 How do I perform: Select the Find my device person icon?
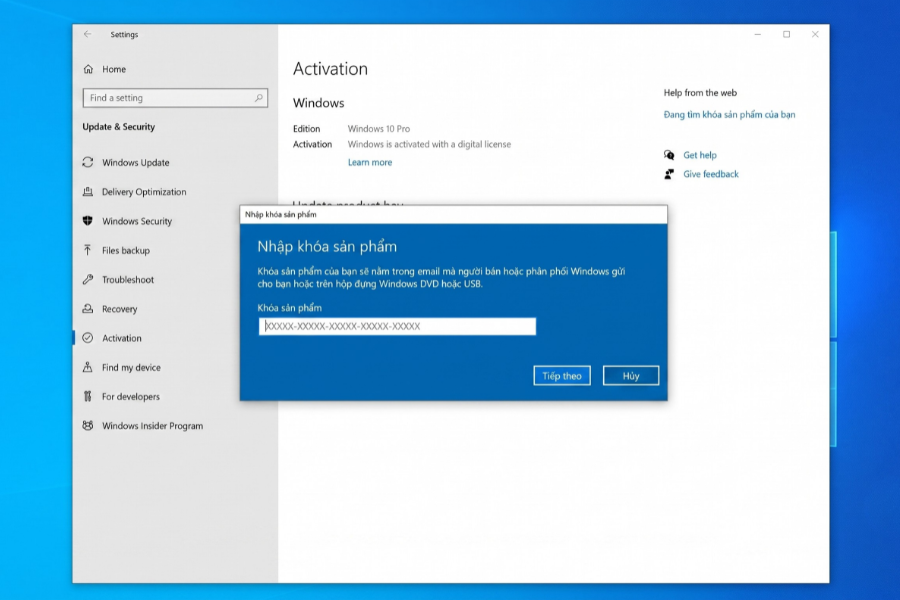88,367
